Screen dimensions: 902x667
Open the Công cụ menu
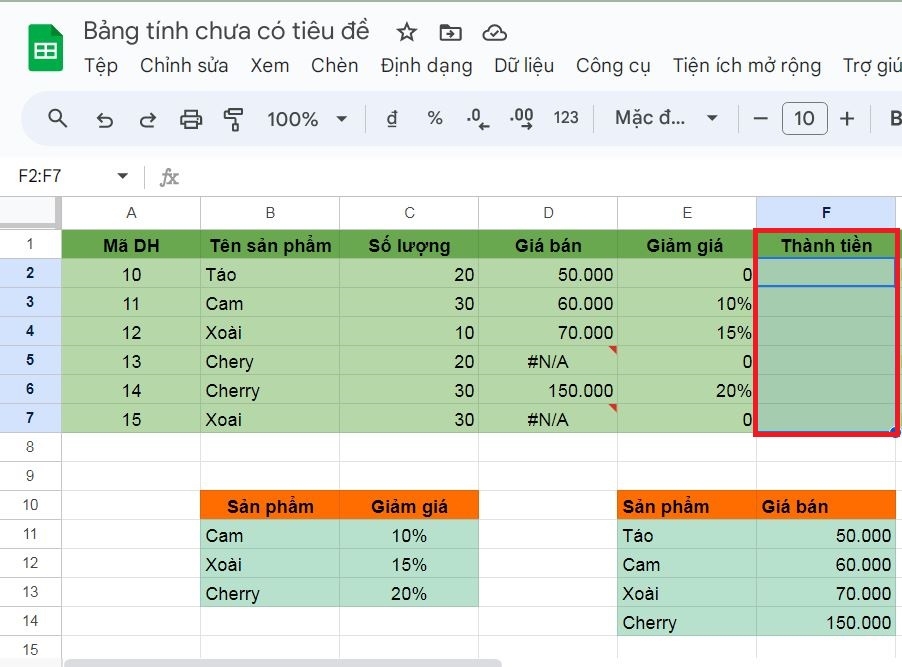(x=613, y=66)
